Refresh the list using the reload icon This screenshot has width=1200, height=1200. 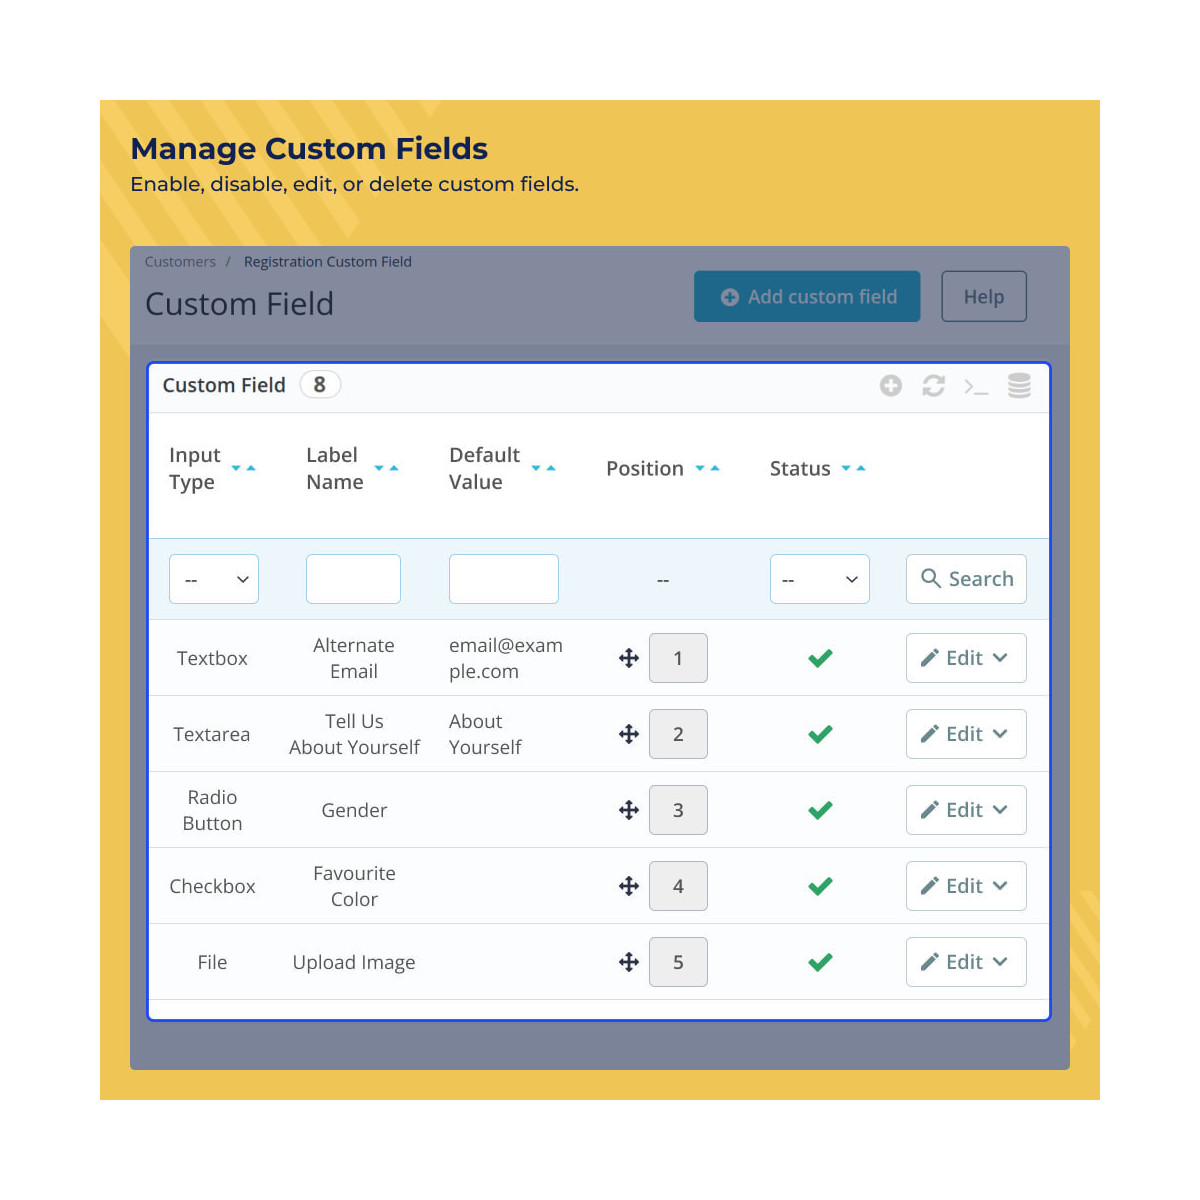[x=933, y=385]
